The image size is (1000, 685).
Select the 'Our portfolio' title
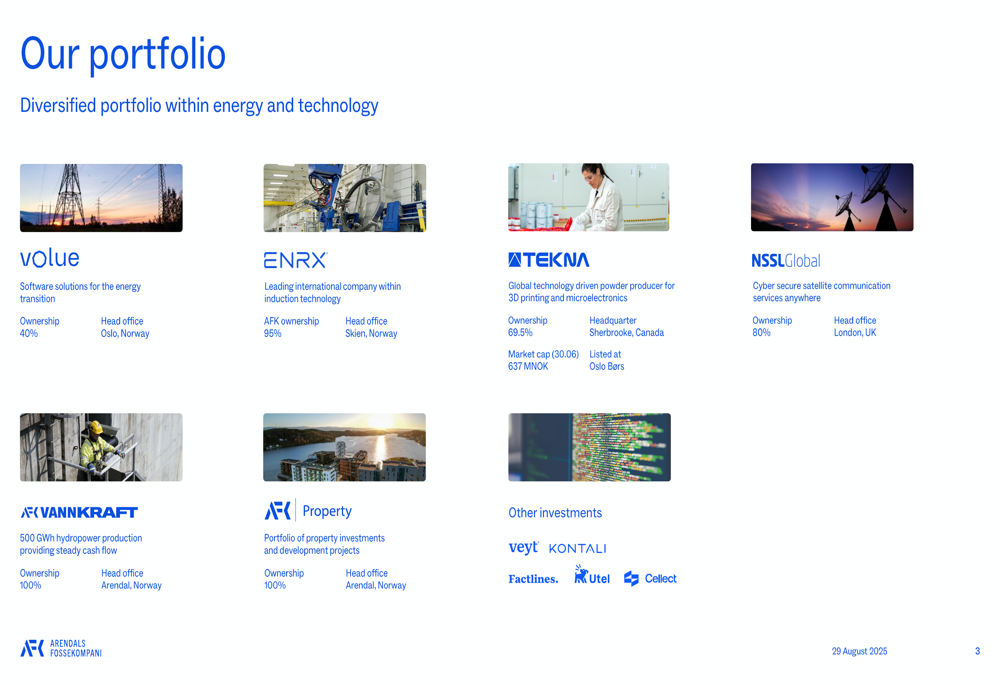[x=123, y=54]
